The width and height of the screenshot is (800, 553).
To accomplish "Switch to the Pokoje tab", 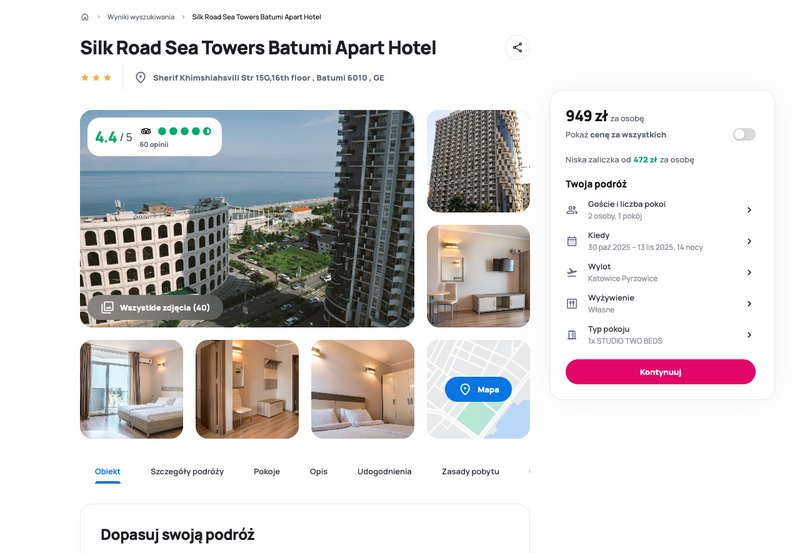I will coord(267,471).
